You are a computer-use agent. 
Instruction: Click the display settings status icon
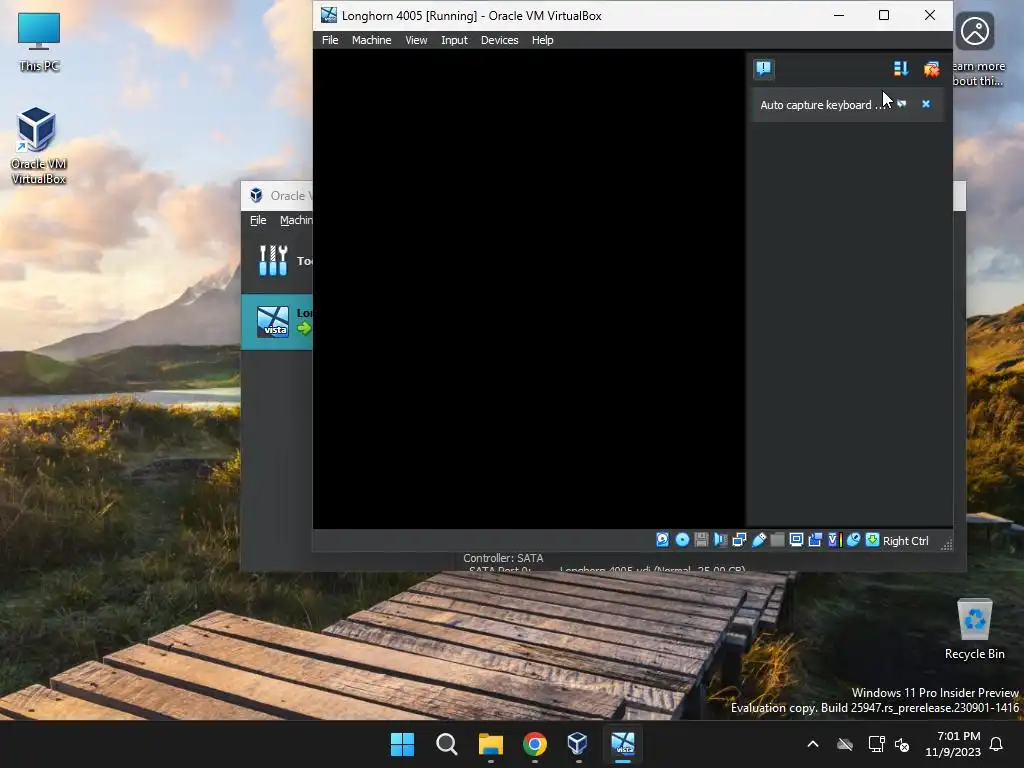click(x=796, y=539)
